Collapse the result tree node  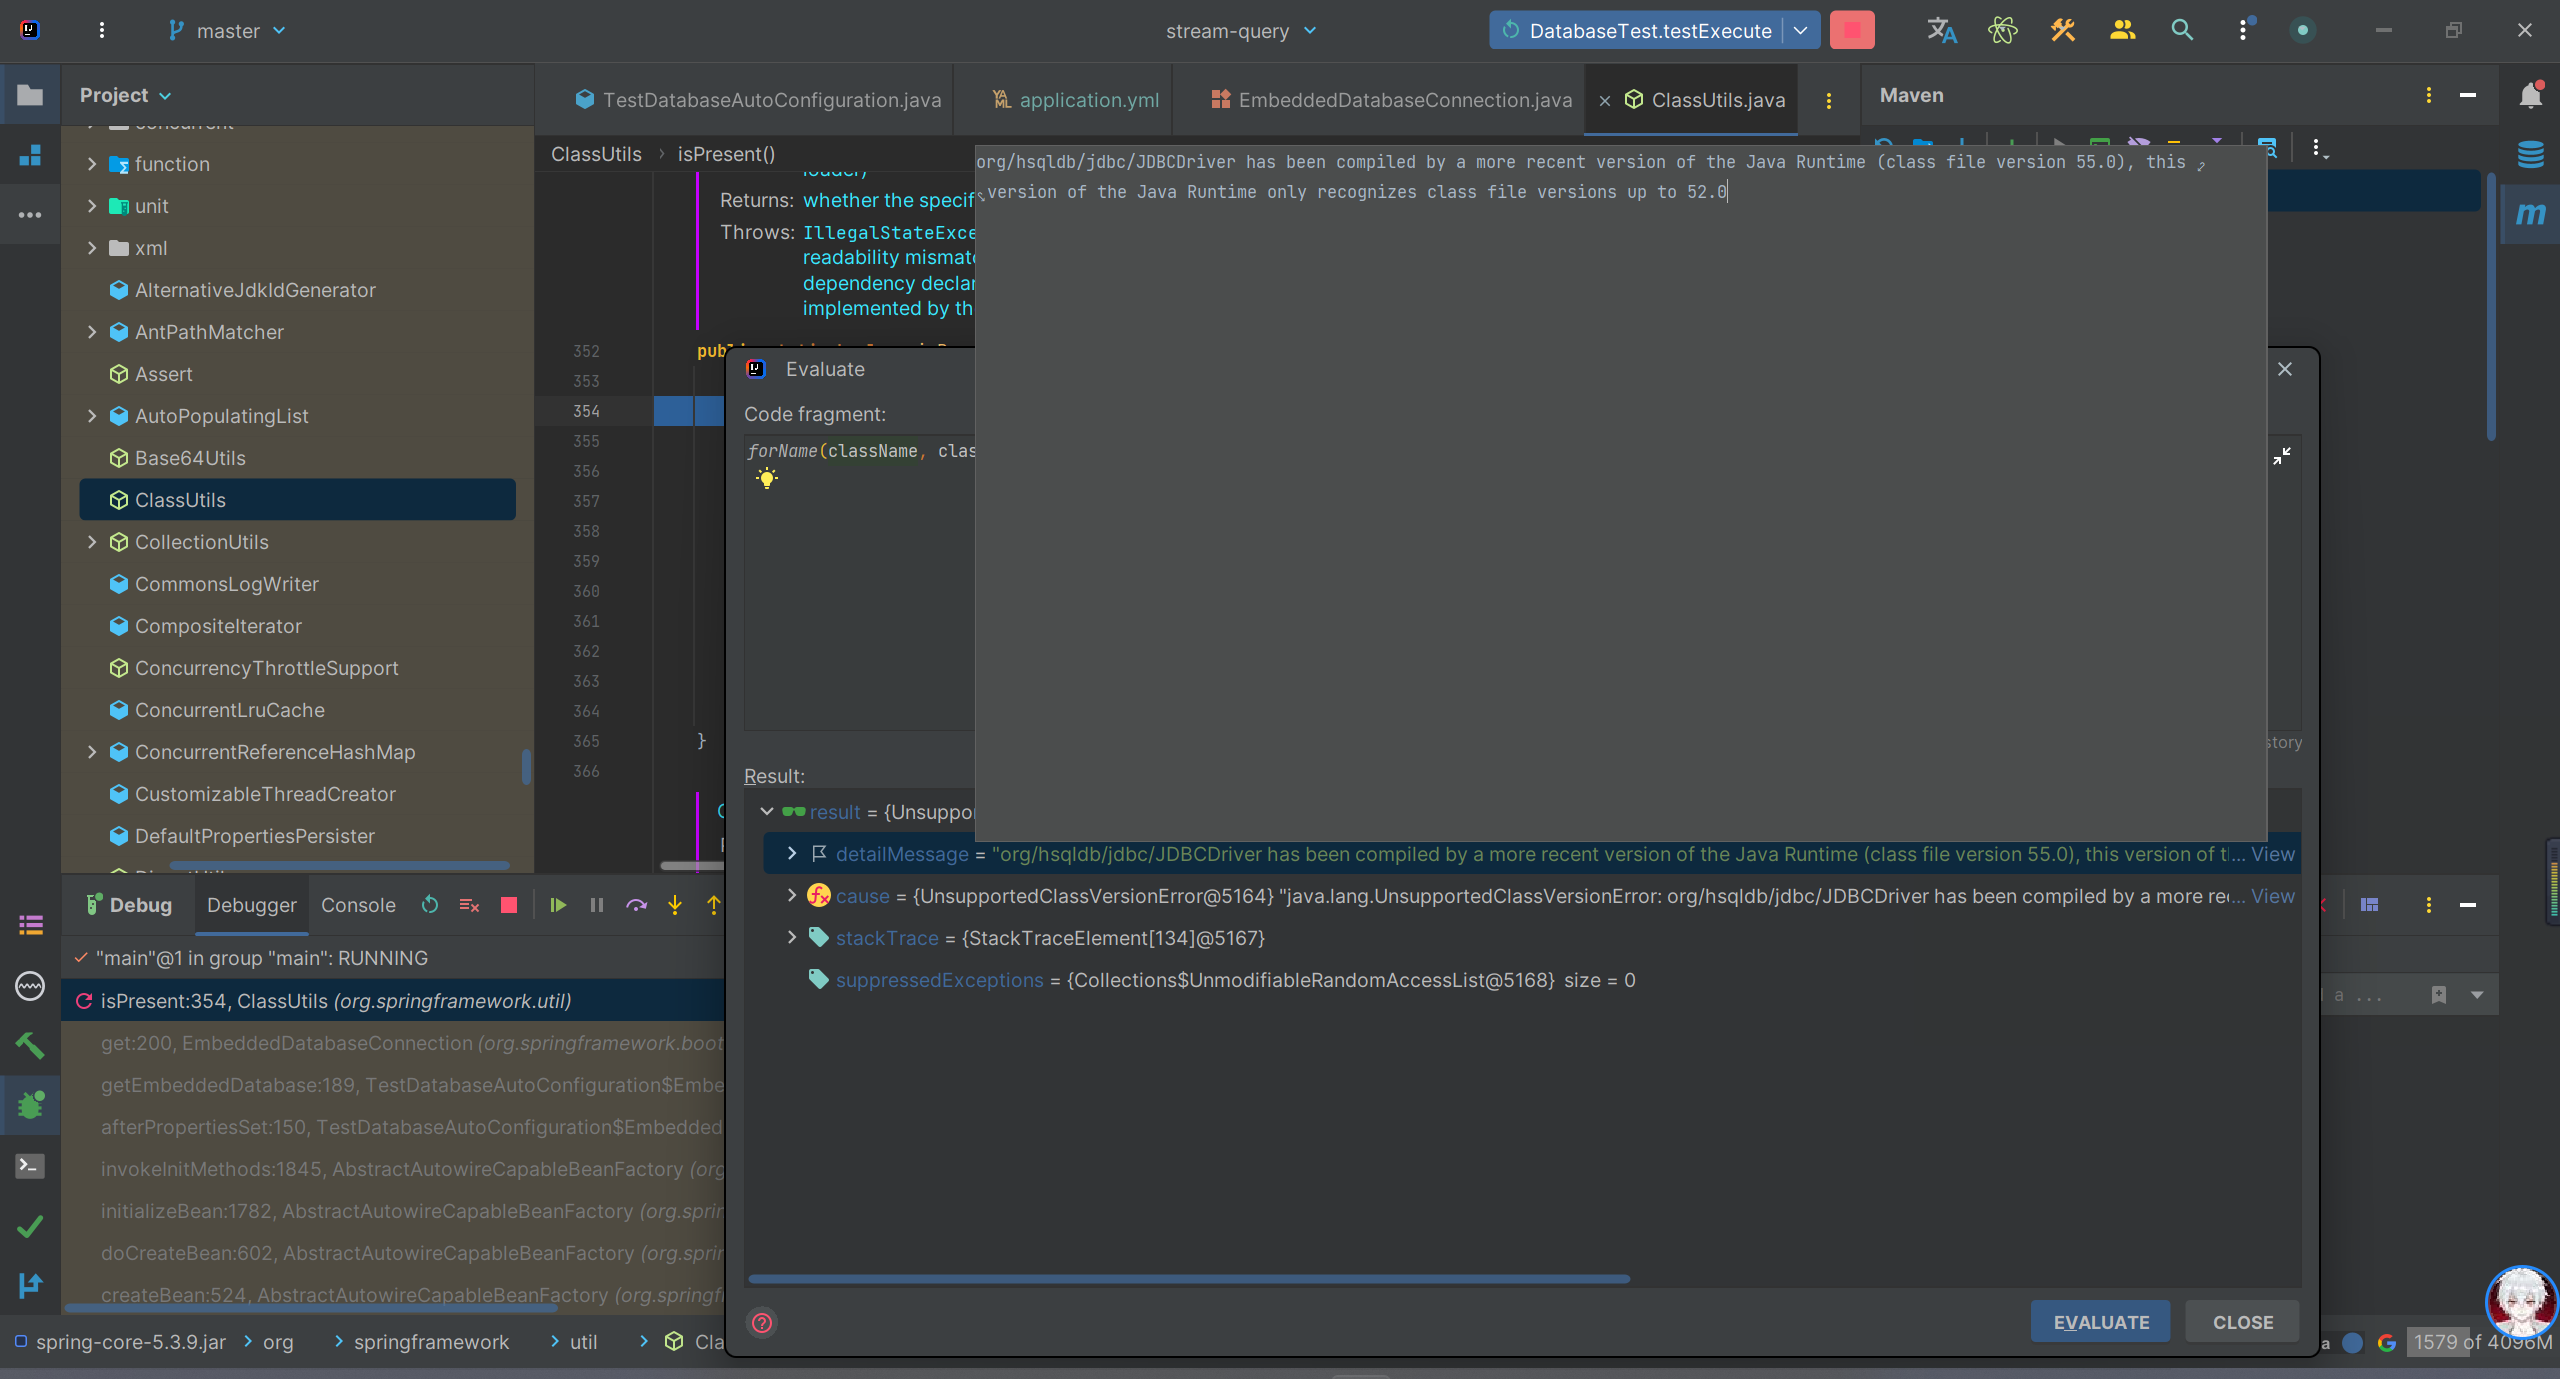click(767, 812)
